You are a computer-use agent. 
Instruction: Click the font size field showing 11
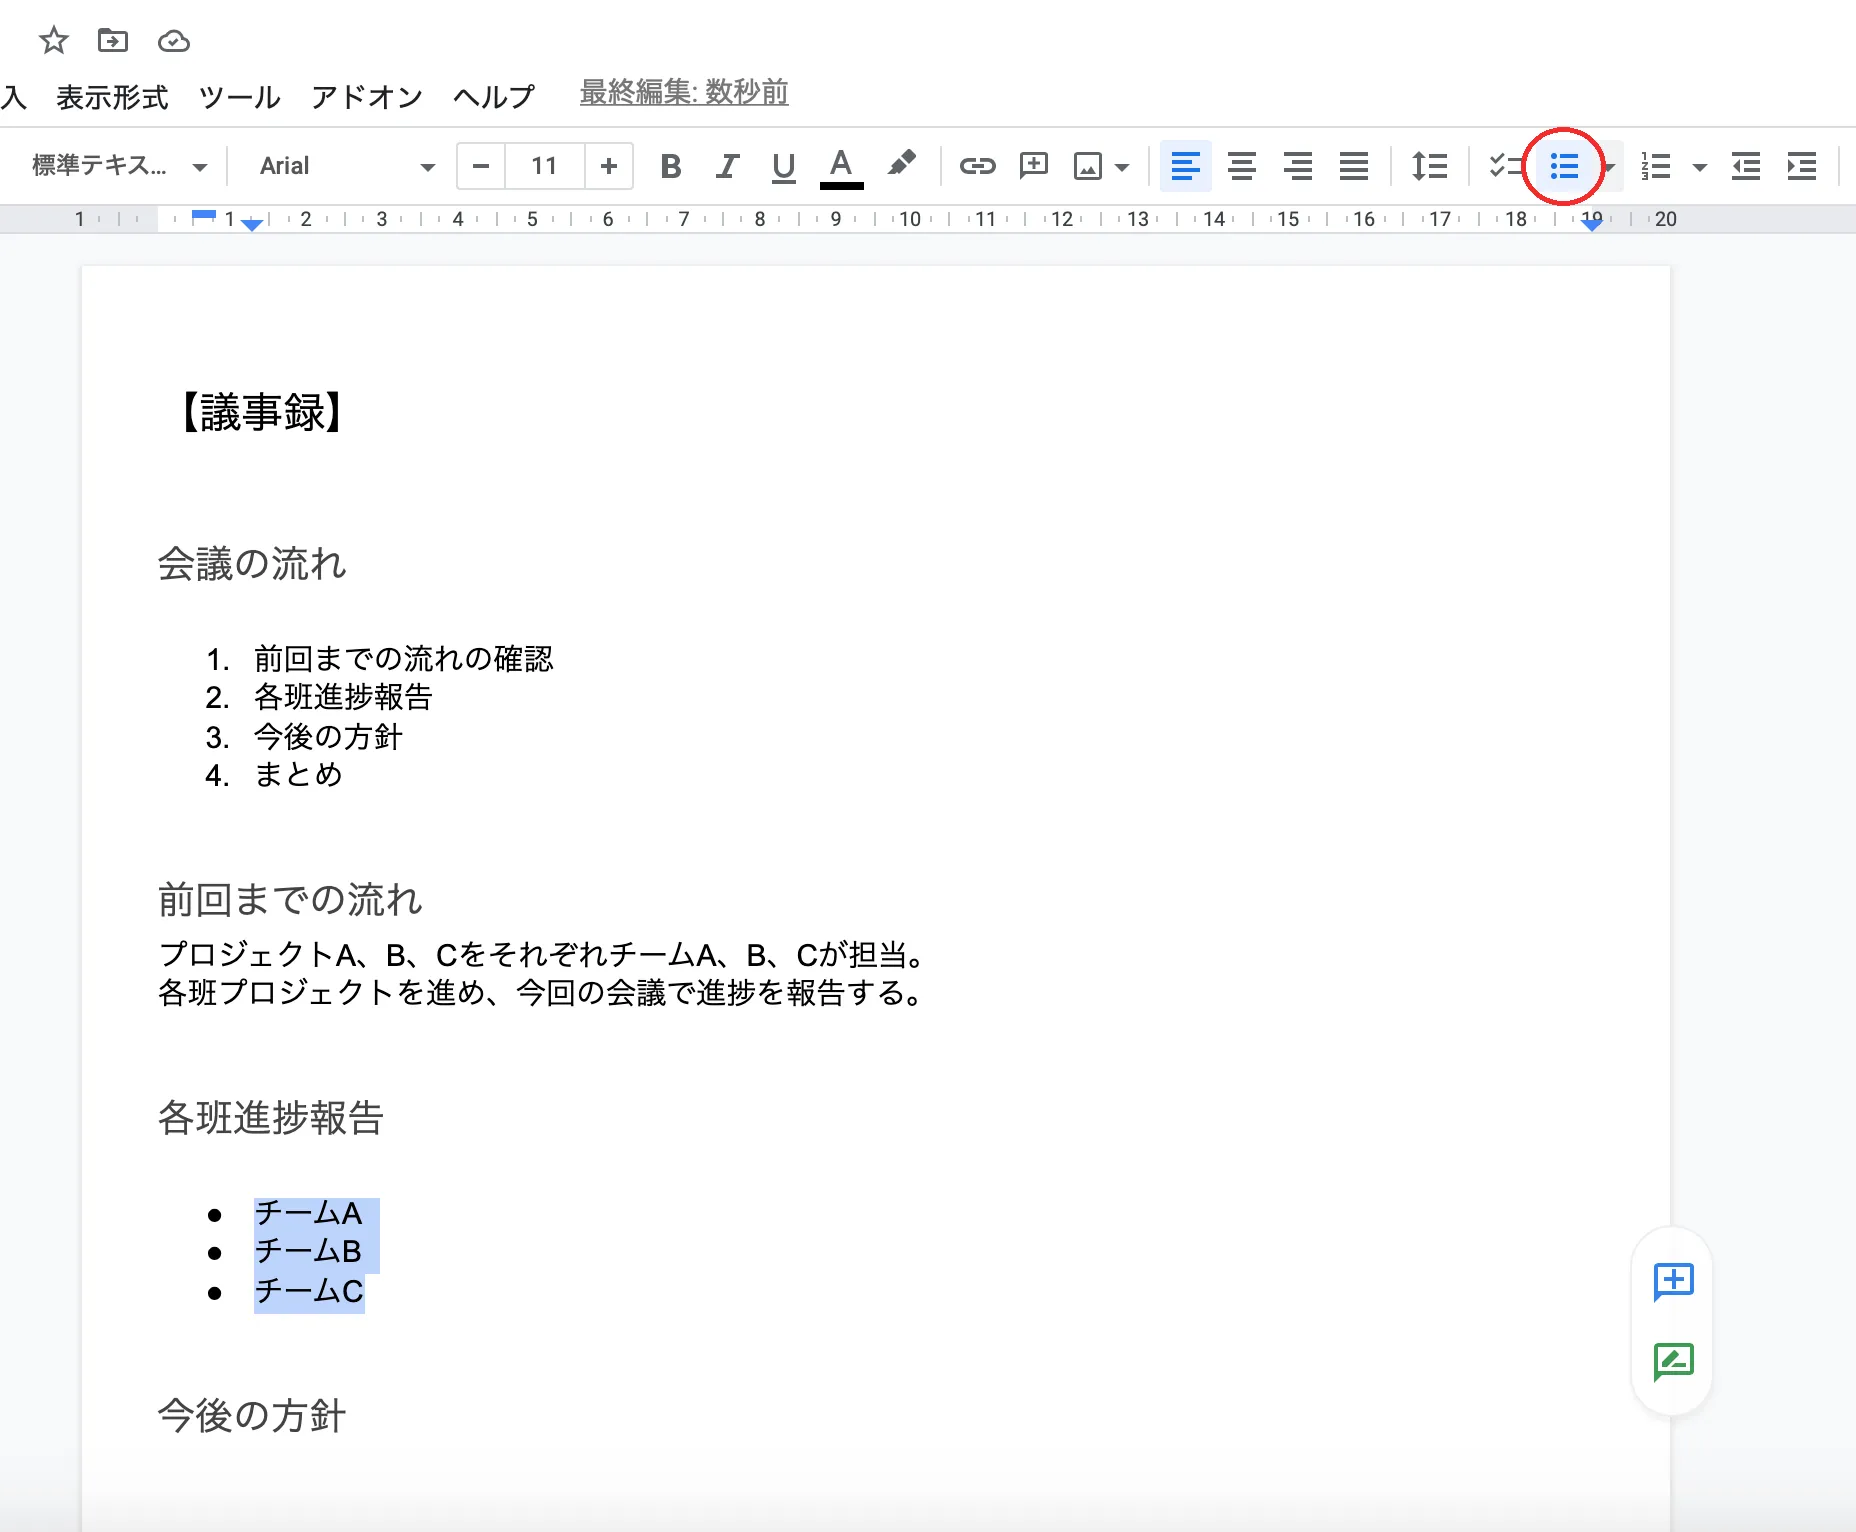click(x=544, y=166)
